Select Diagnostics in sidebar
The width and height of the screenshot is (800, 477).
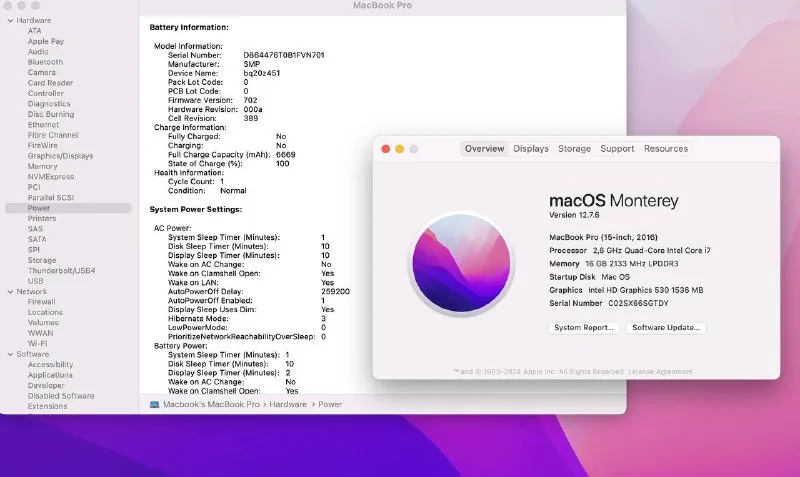49,104
